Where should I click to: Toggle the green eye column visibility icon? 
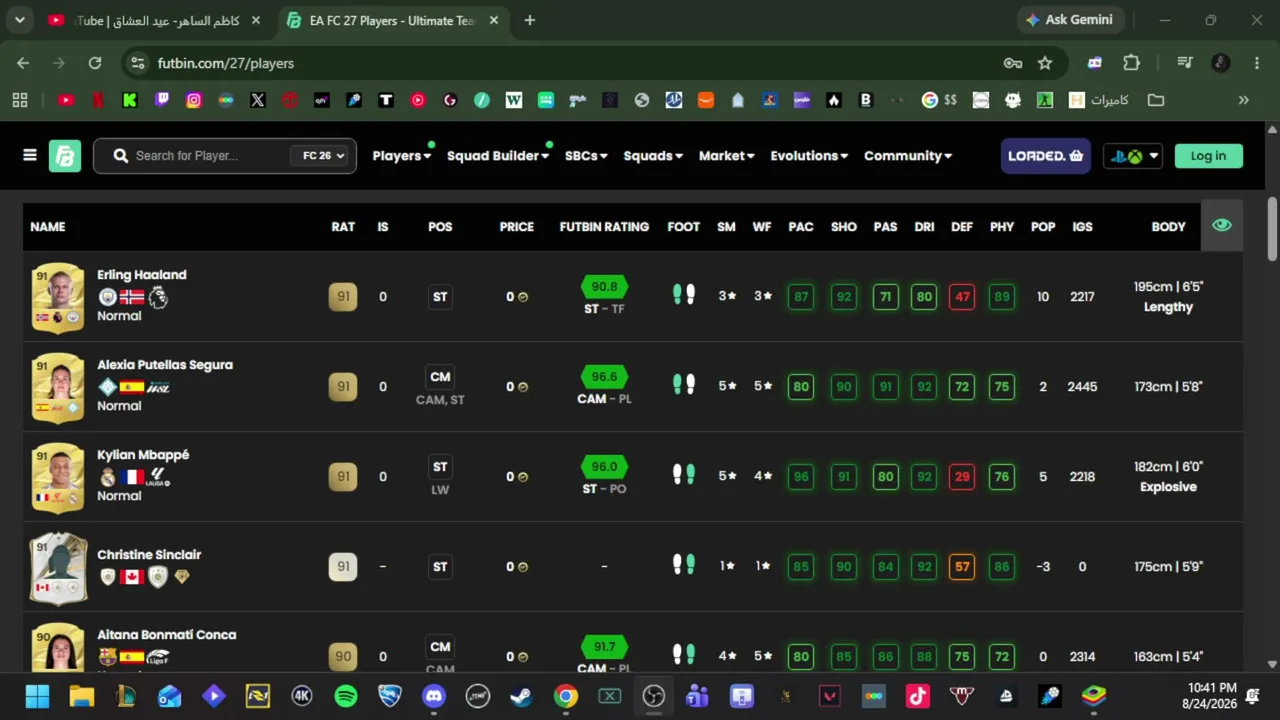(x=1222, y=226)
